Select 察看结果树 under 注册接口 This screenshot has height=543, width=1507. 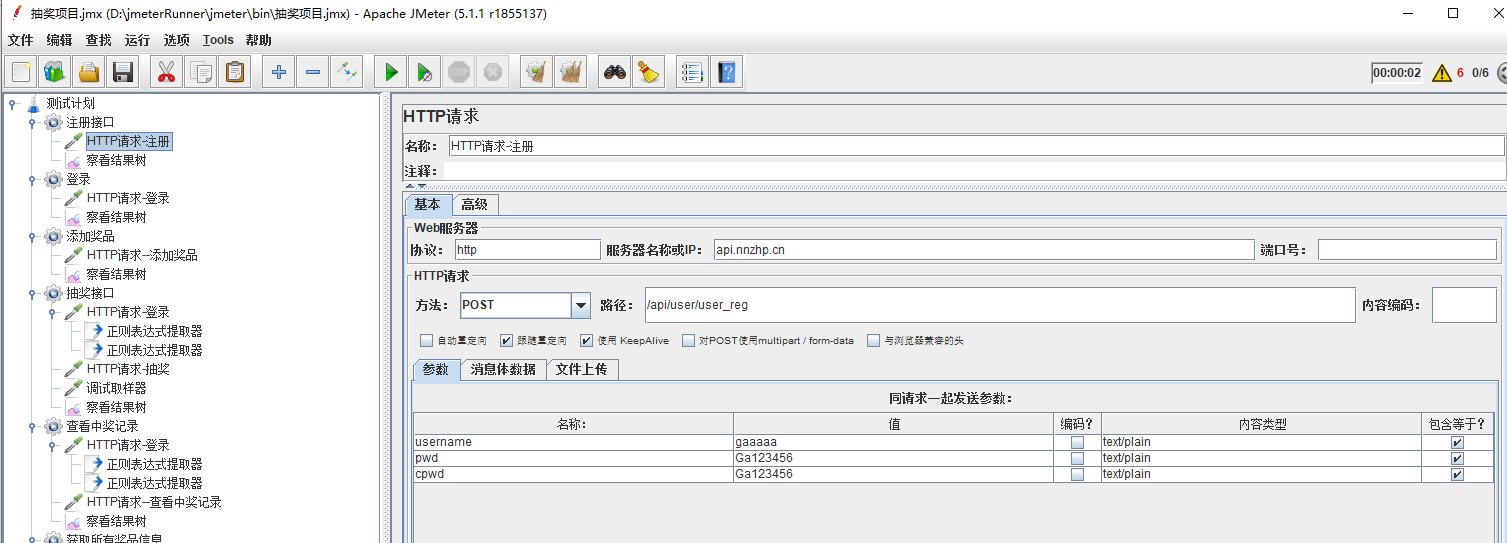[x=116, y=160]
